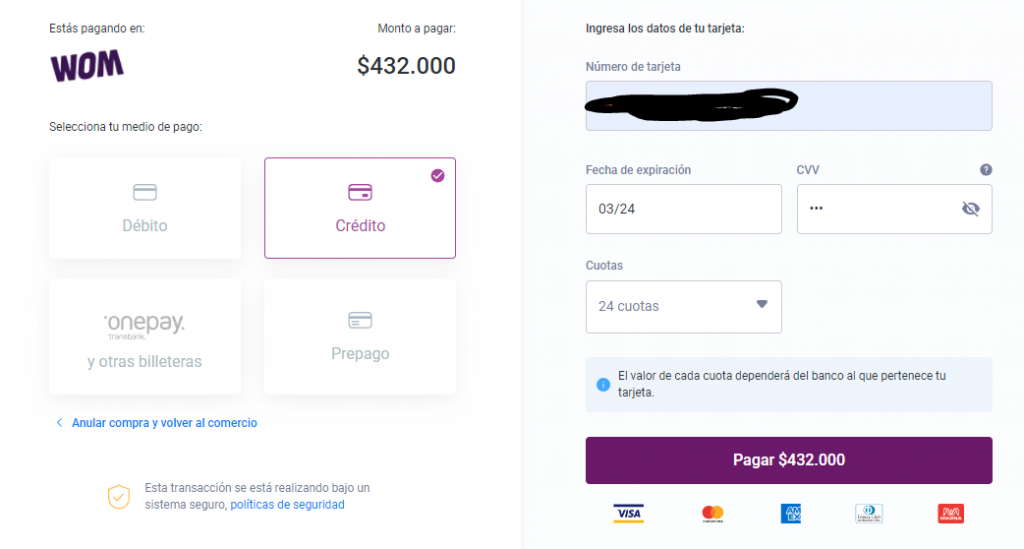
Task: Click the CVV help question mark icon
Action: click(985, 170)
